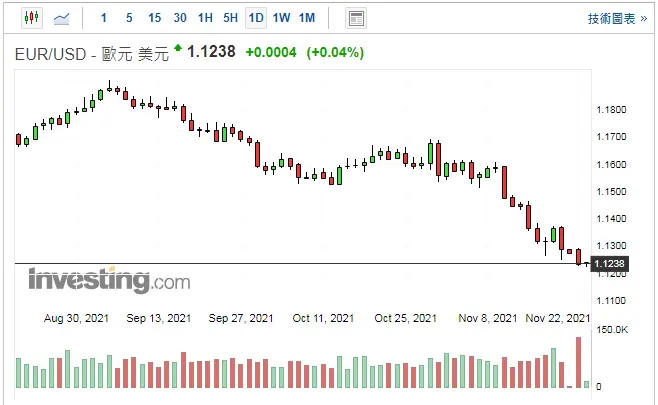Switch to the line chart icon
658x405 pixels.
pos(61,18)
